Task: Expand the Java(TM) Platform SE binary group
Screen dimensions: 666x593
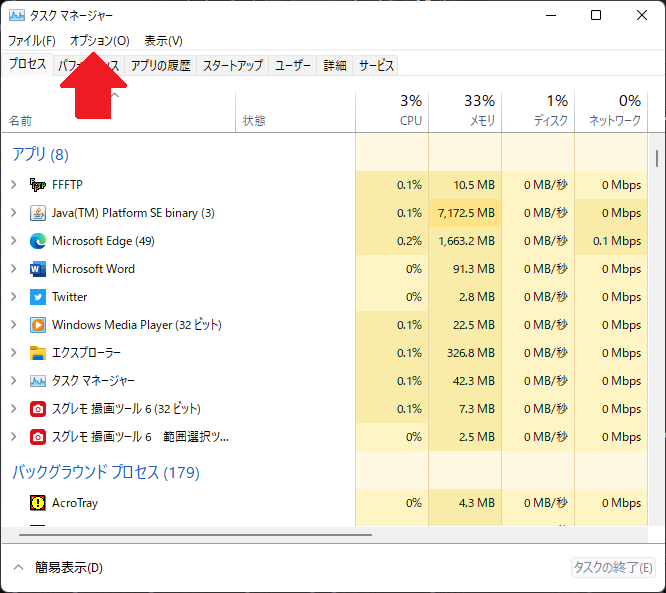Action: [x=14, y=213]
